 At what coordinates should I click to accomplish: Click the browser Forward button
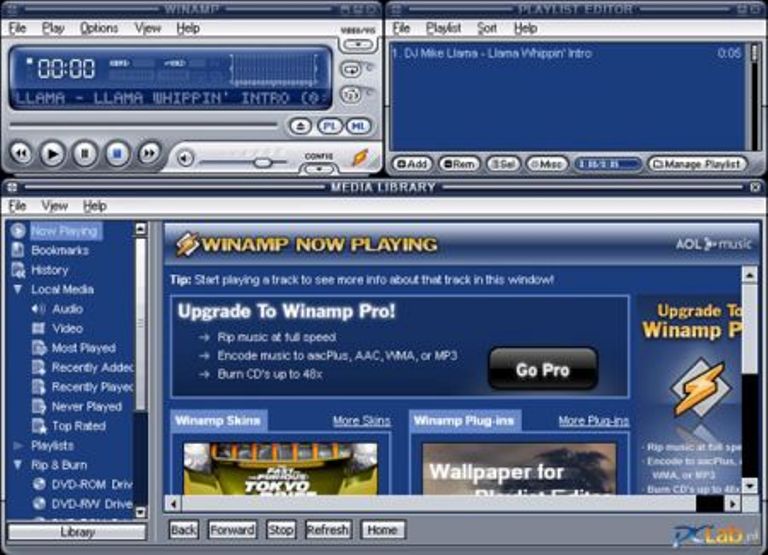232,530
